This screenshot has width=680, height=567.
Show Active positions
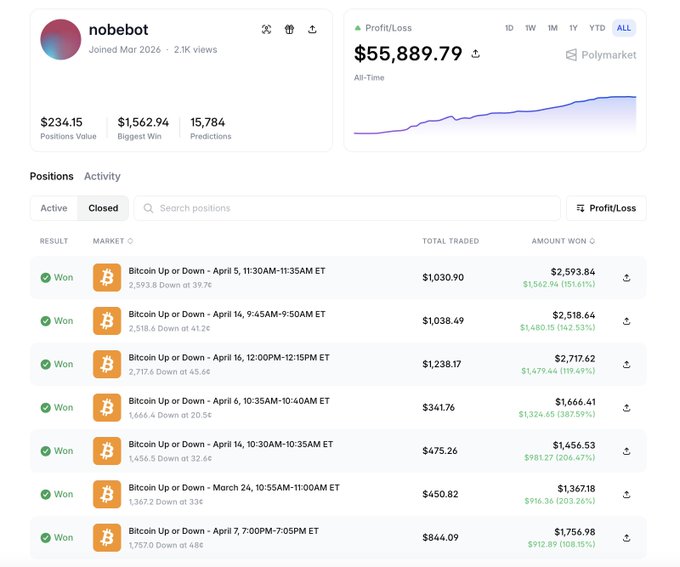coord(54,208)
